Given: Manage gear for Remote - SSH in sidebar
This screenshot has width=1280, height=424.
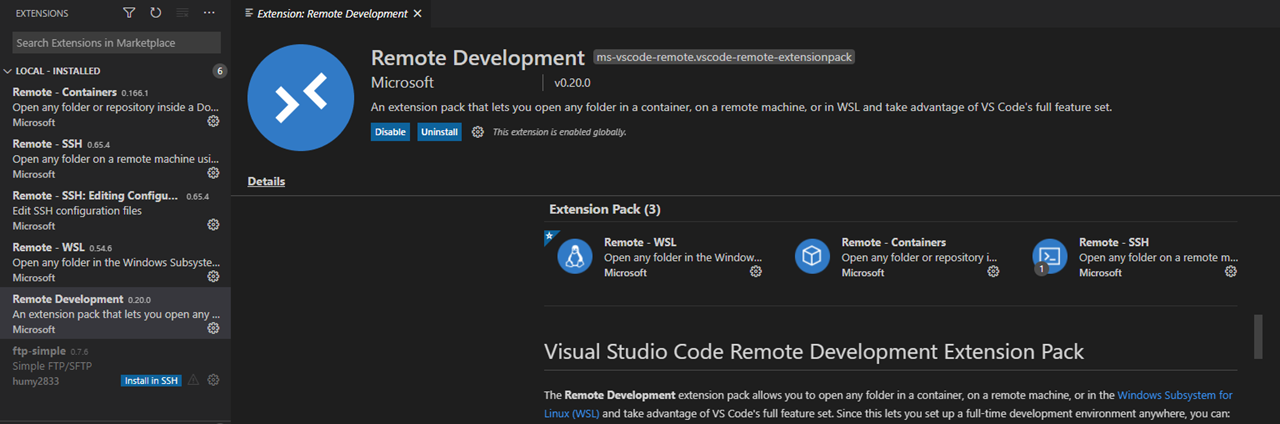Looking at the screenshot, I should pos(213,173).
